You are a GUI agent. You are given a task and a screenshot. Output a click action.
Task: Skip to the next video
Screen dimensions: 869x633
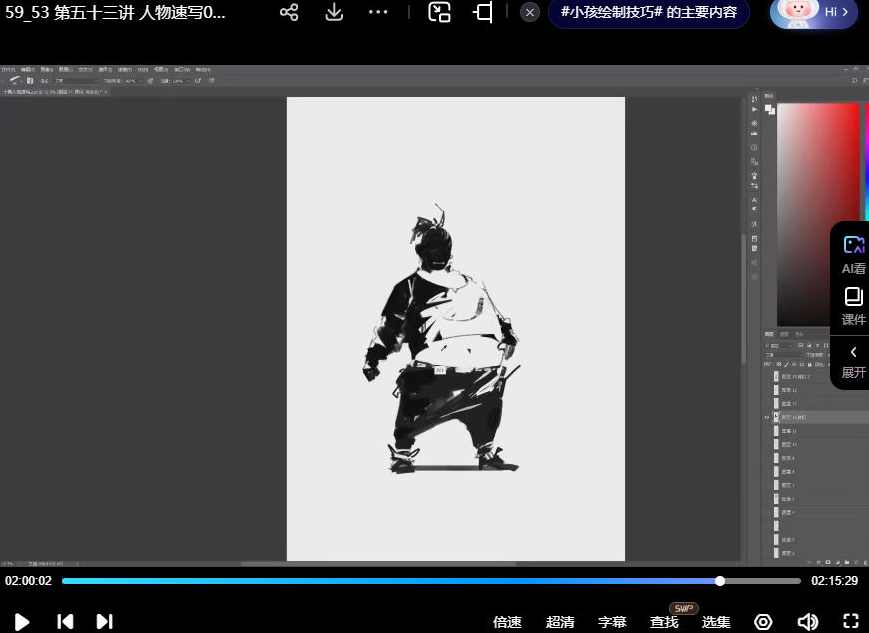pos(104,622)
